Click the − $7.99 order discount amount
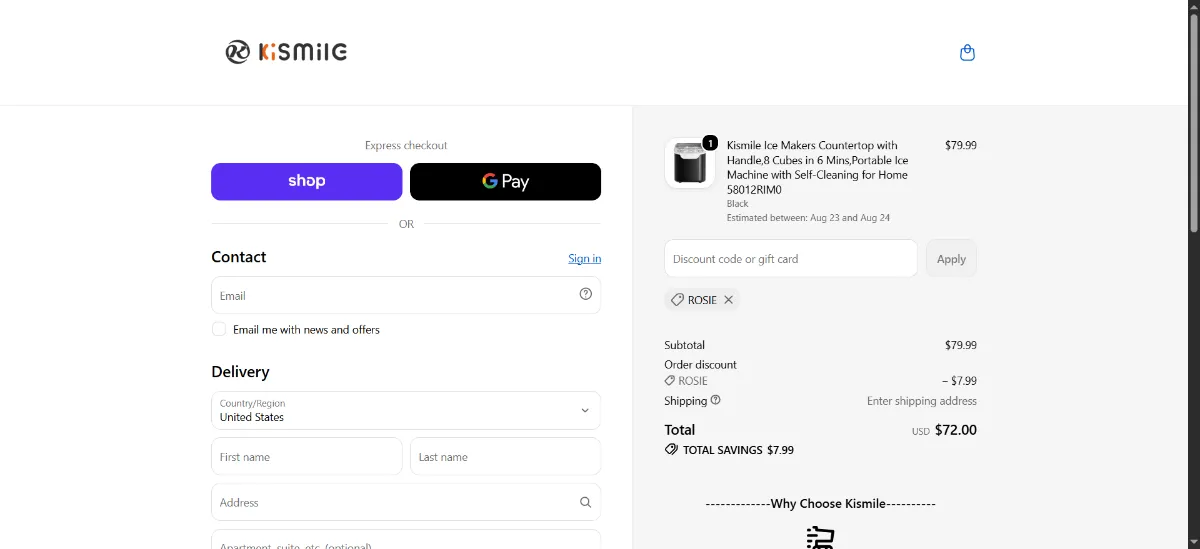The height and width of the screenshot is (549, 1200). (960, 381)
